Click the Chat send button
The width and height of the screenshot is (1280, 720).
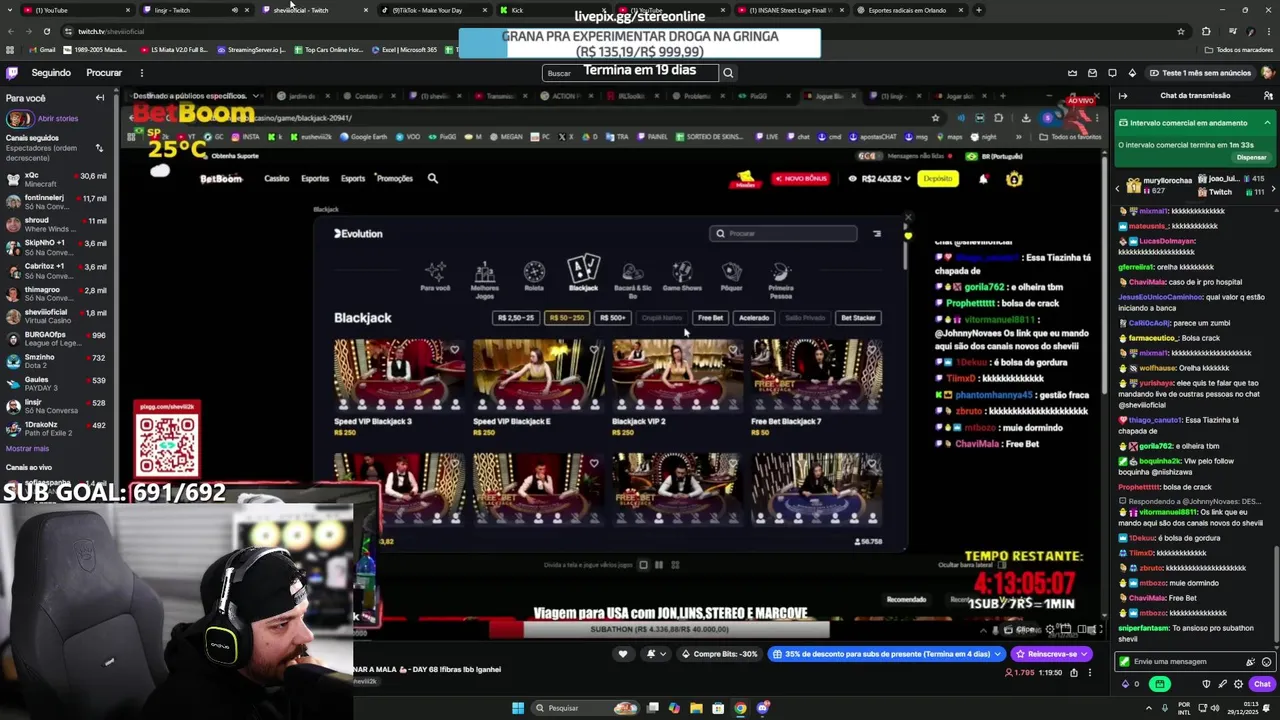(1262, 684)
